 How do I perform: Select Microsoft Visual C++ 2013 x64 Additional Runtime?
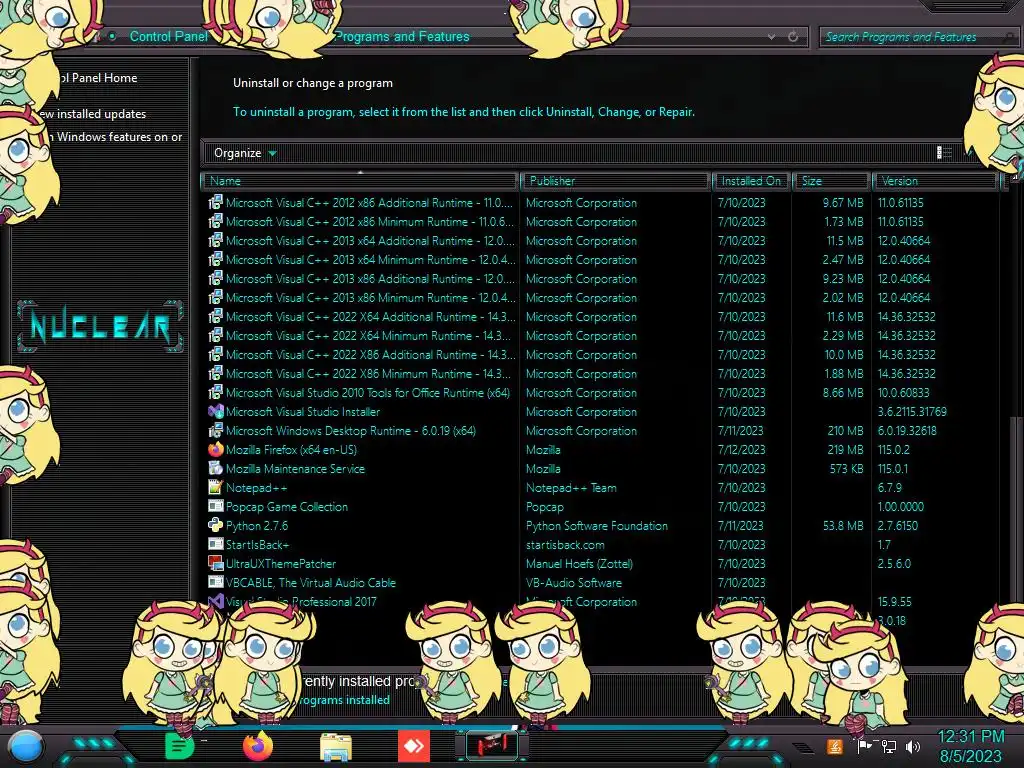tap(370, 240)
